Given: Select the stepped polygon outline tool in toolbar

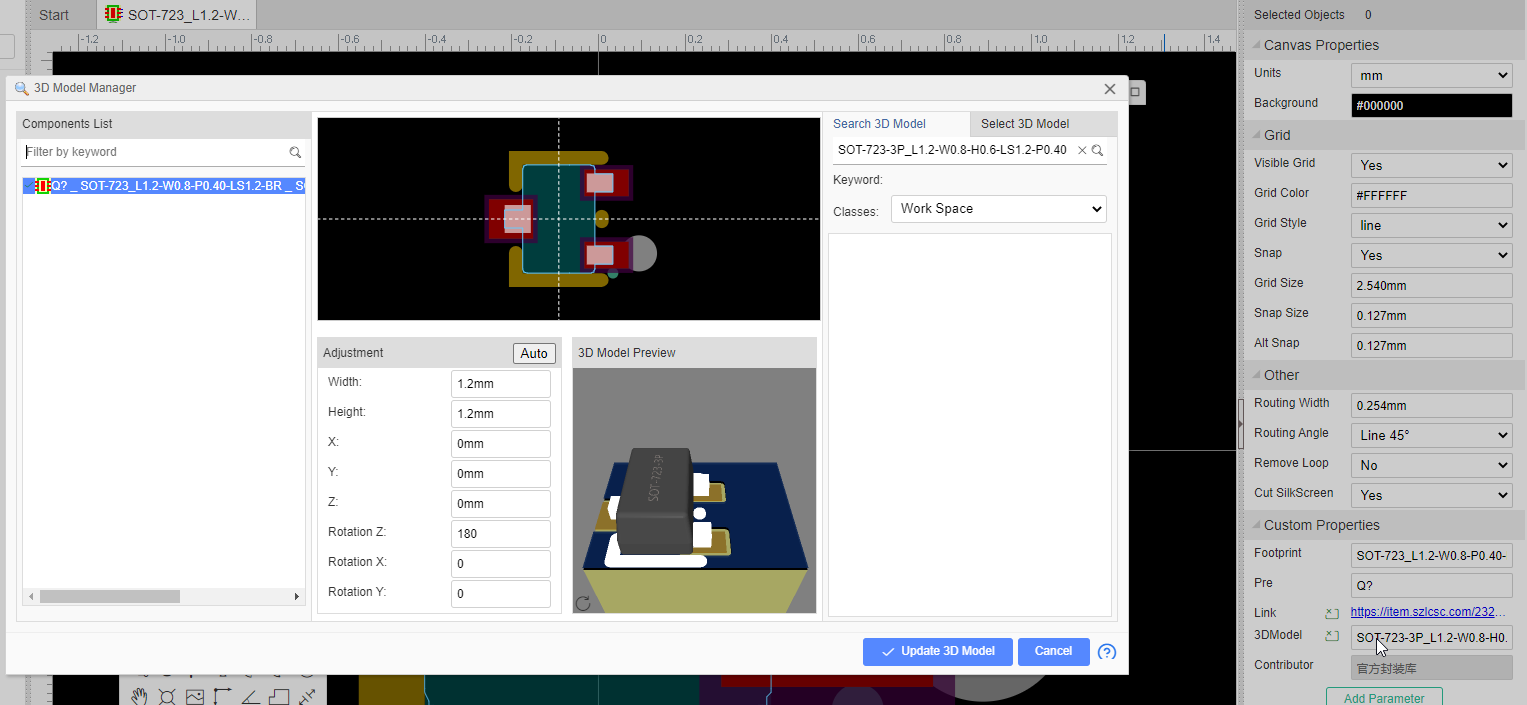Looking at the screenshot, I should 279,695.
